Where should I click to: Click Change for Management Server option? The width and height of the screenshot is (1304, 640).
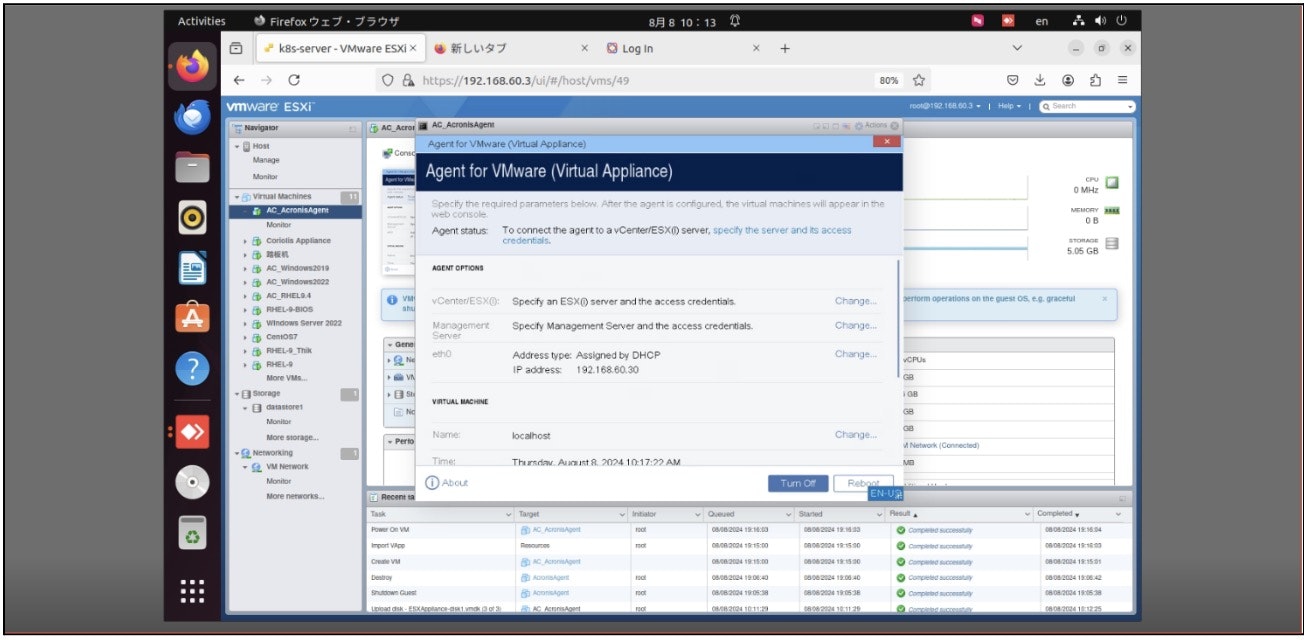(x=856, y=326)
